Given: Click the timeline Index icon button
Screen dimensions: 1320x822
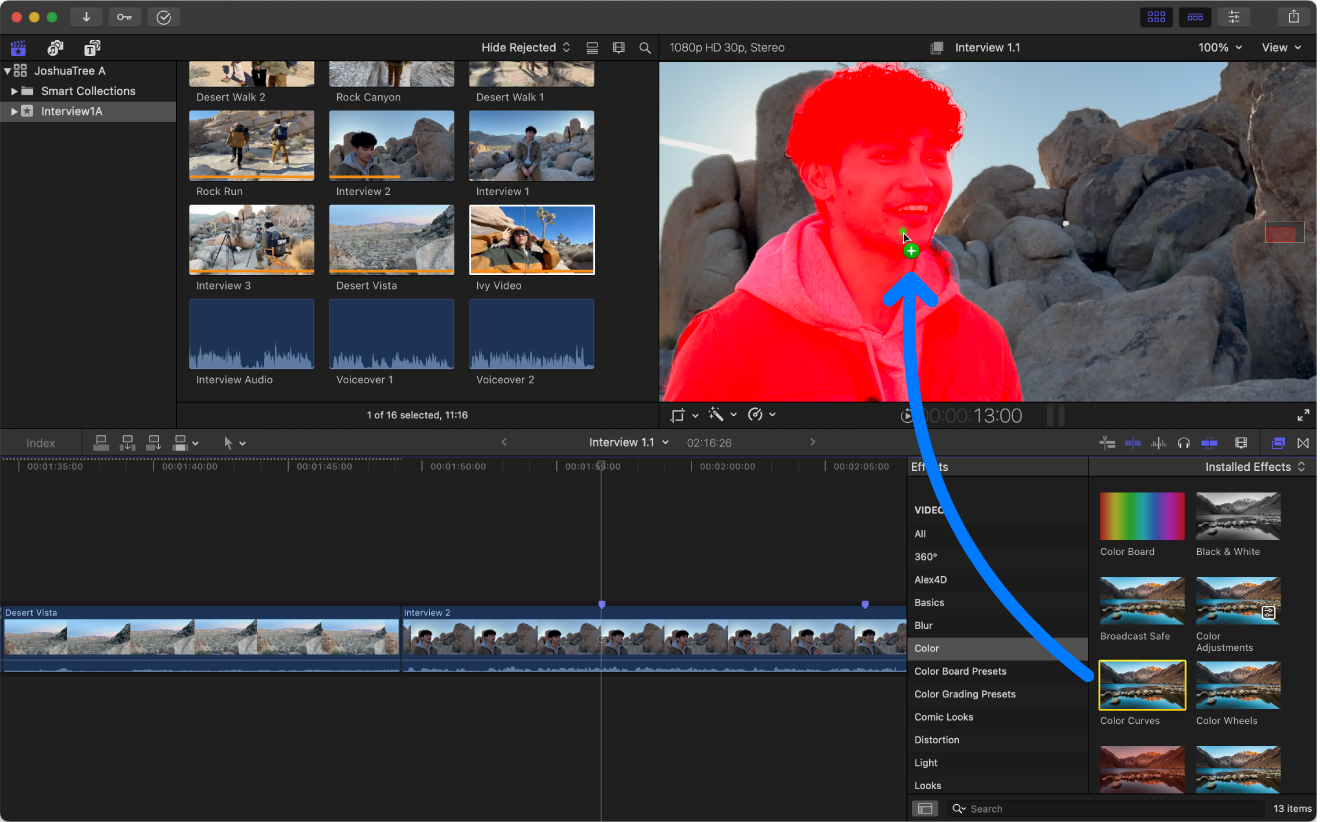Looking at the screenshot, I should [41, 443].
